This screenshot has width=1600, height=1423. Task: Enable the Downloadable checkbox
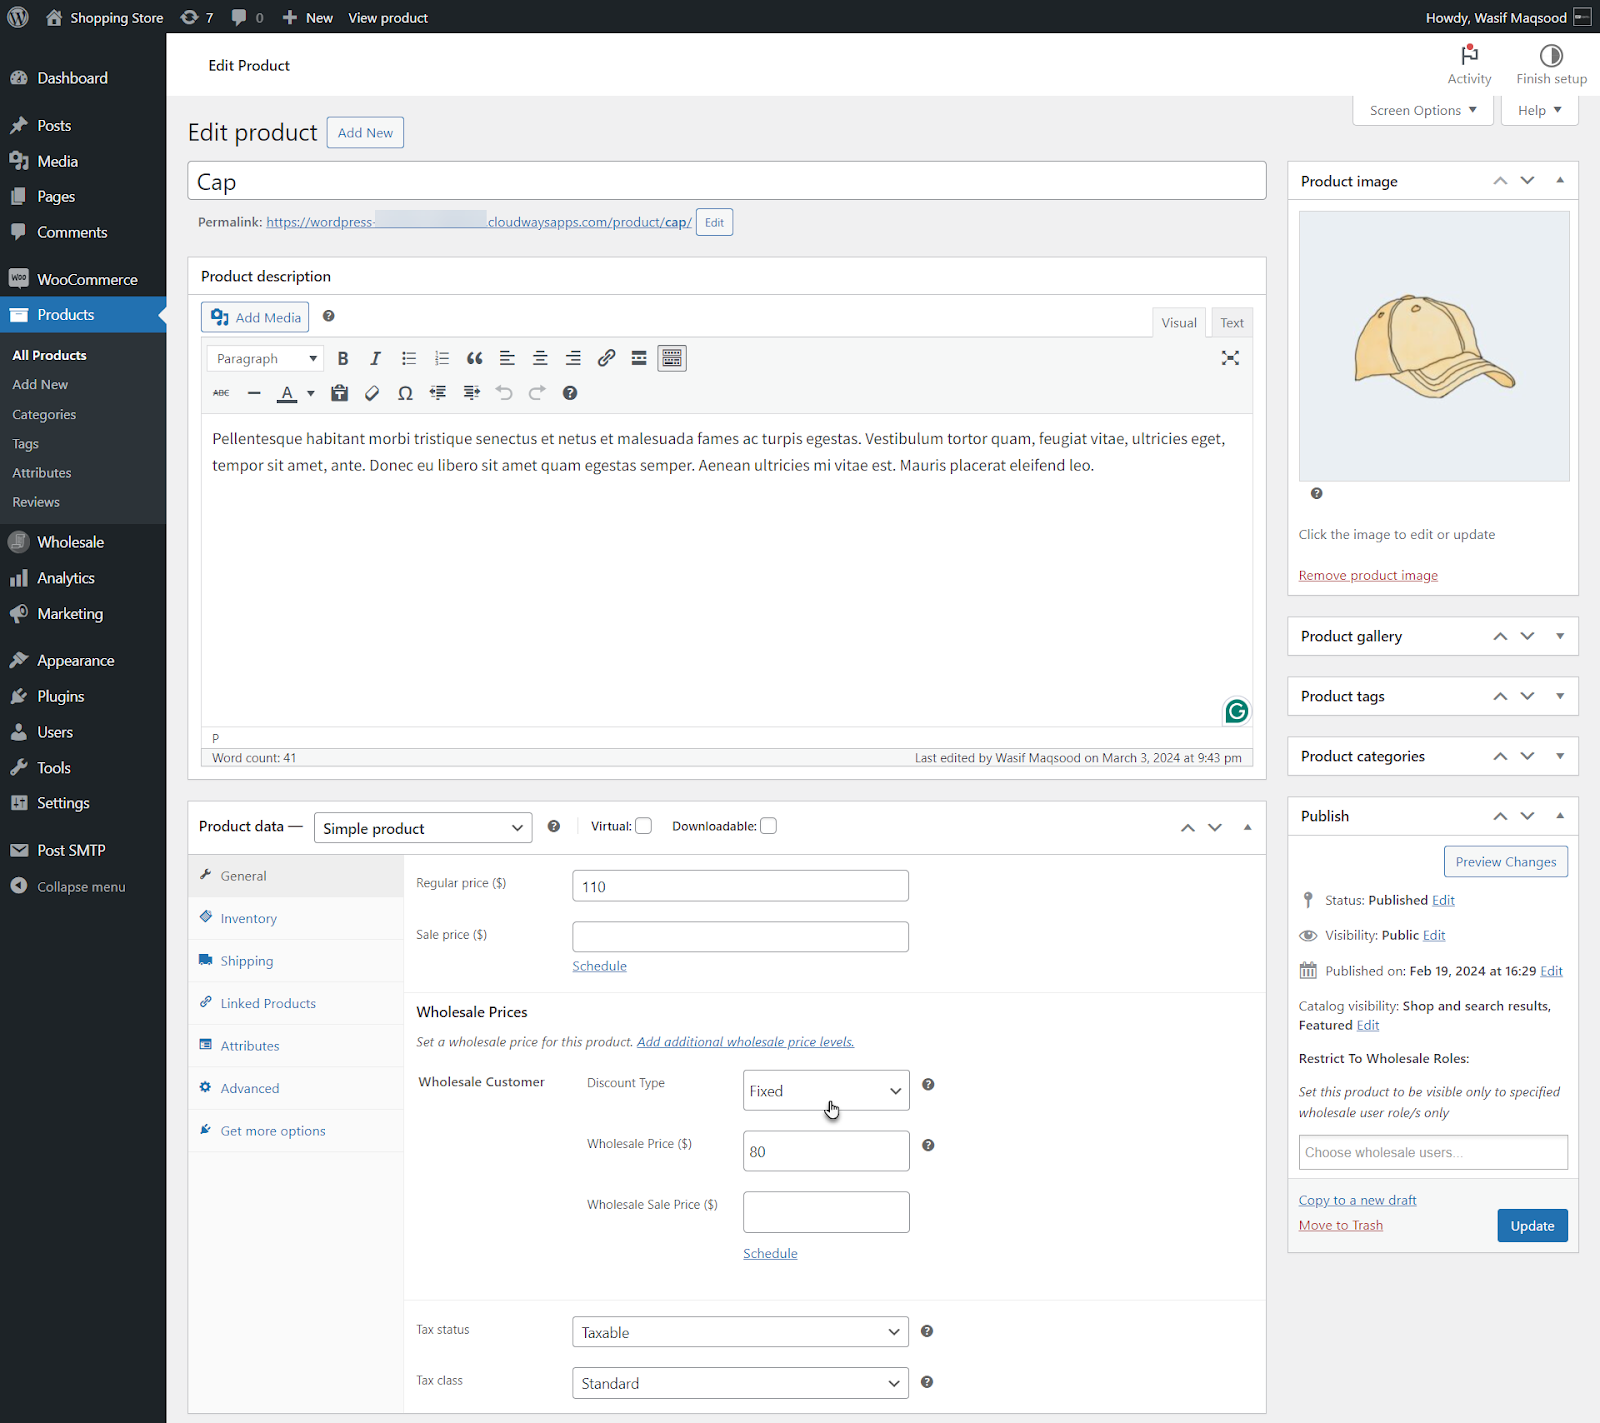coord(768,826)
